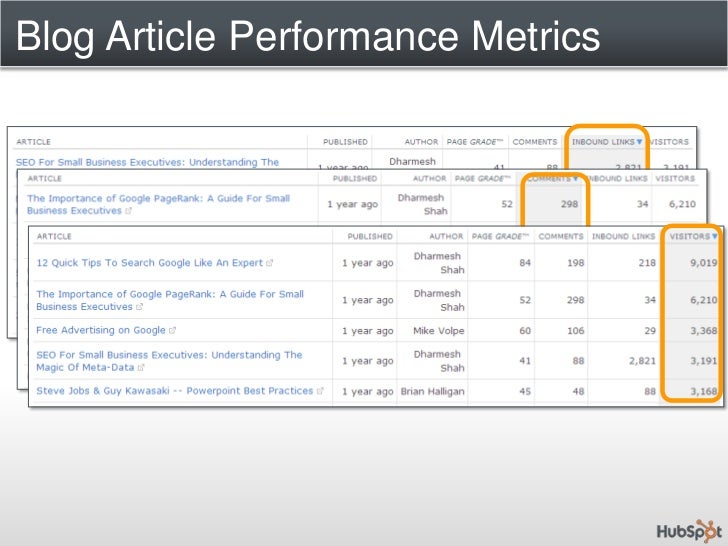
Task: Select inbound links value 218
Action: [647, 263]
